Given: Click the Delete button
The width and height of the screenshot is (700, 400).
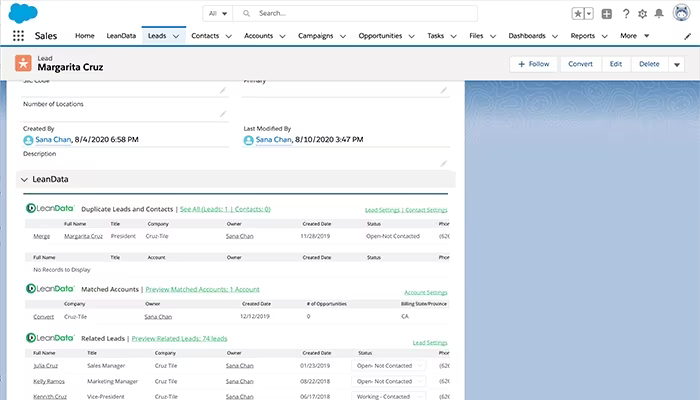Looking at the screenshot, I should point(649,64).
